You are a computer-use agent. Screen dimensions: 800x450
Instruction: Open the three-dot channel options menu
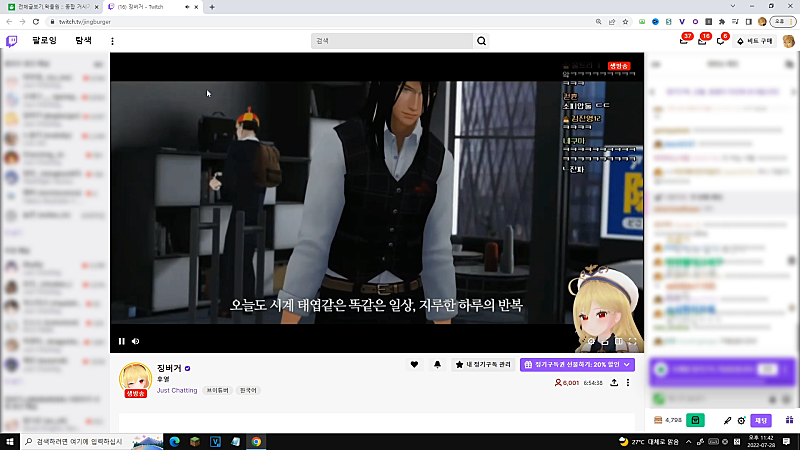628,383
